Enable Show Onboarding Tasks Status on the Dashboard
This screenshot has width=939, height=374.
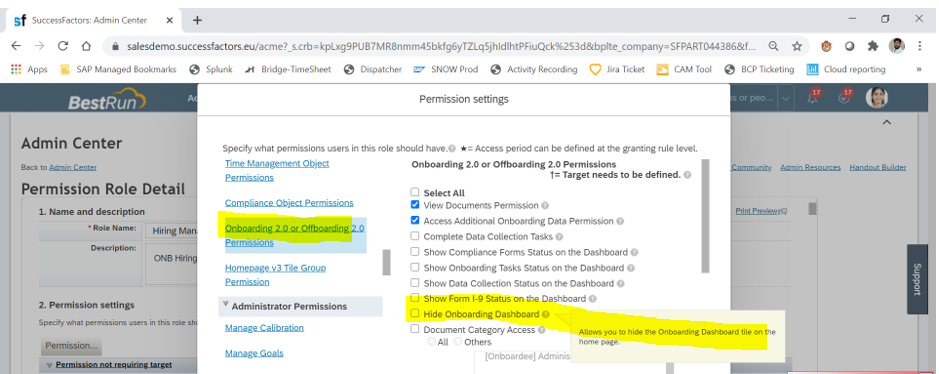point(414,267)
